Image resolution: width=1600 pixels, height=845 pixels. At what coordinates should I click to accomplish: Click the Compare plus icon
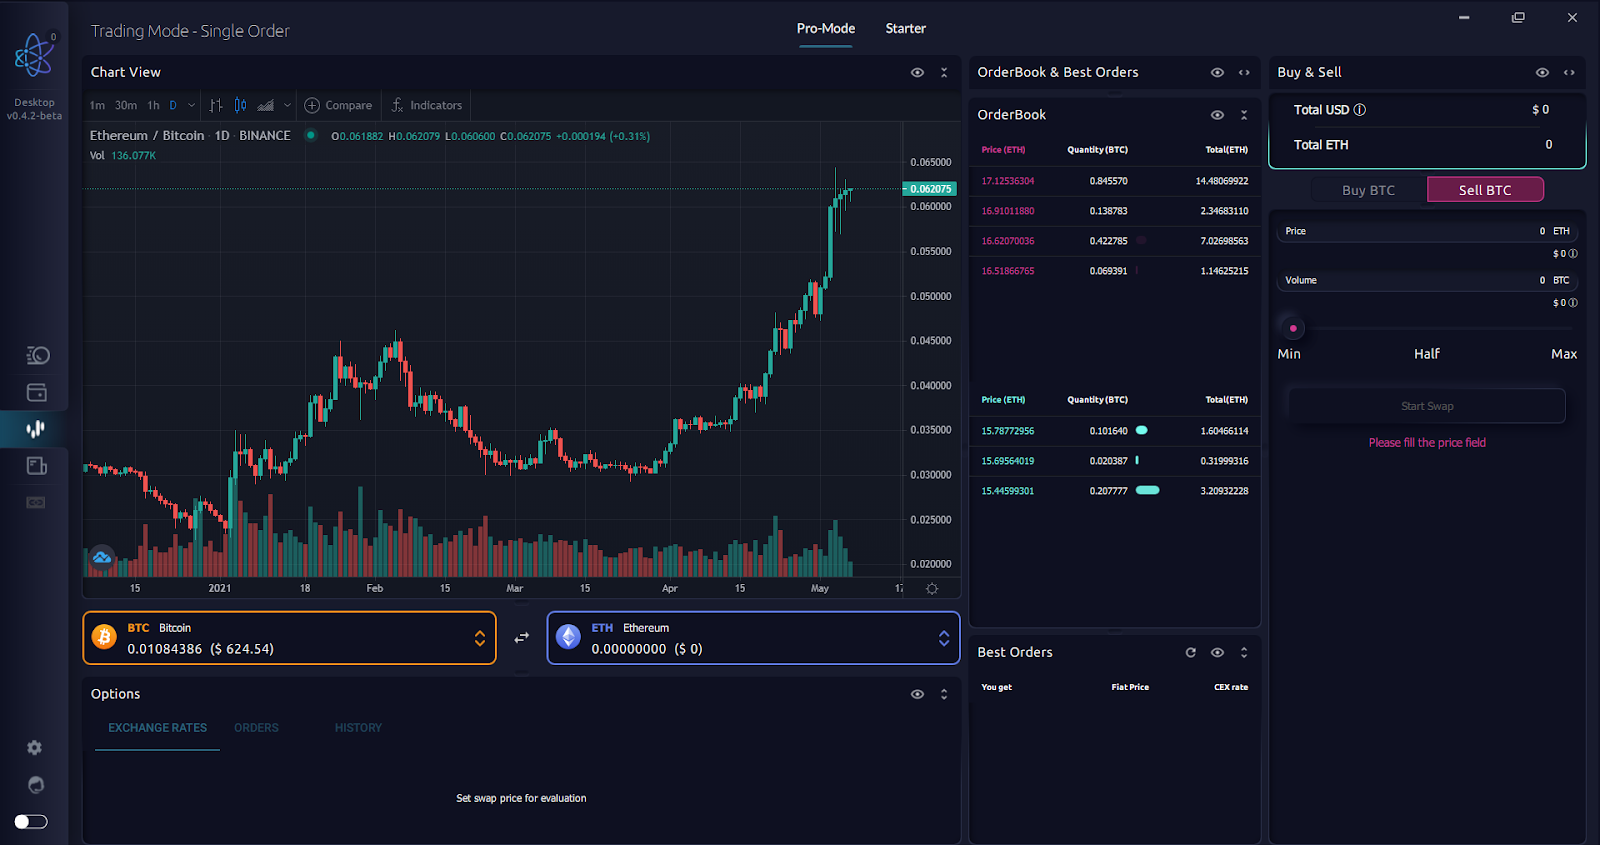coord(312,105)
